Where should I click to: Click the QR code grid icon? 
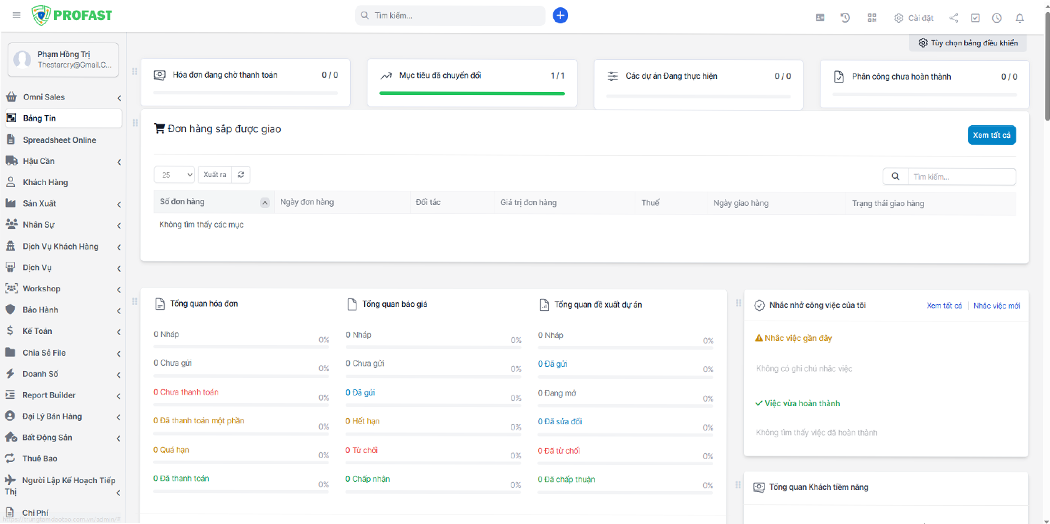coord(871,18)
